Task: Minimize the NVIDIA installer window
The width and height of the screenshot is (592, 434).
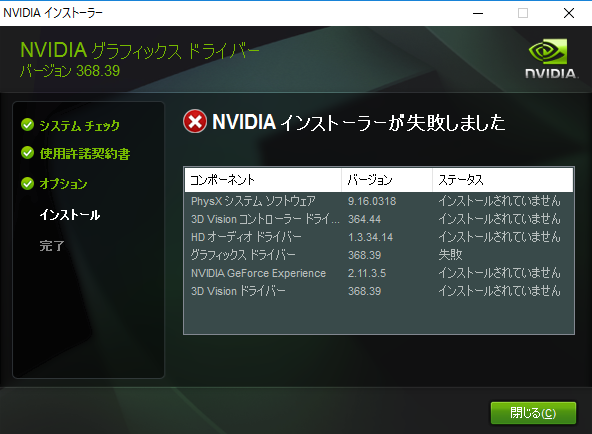Action: (478, 13)
